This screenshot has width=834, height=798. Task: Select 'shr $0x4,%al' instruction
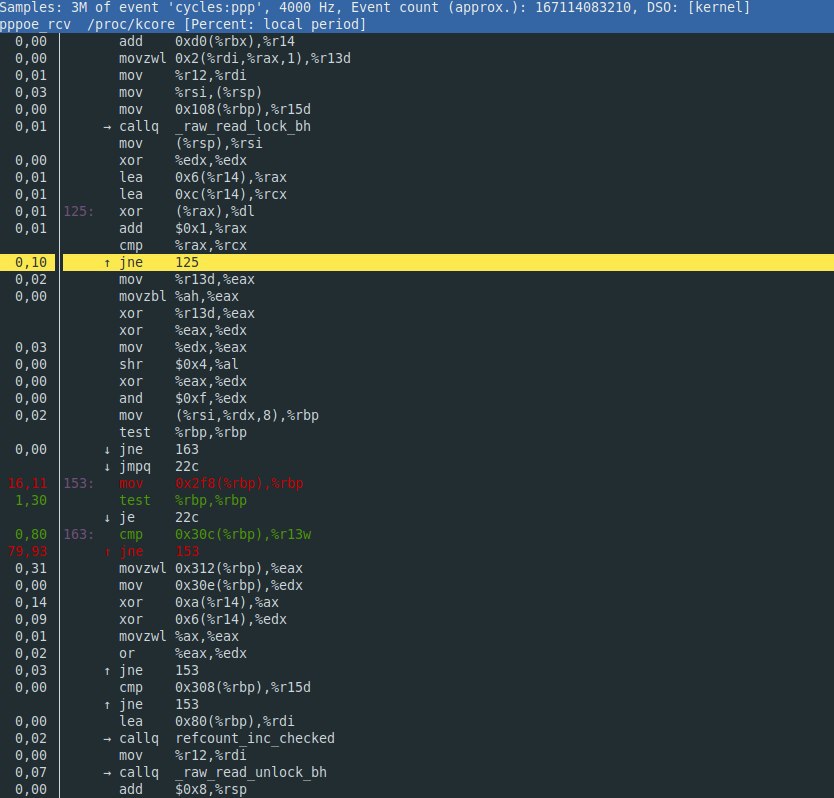coord(179,364)
